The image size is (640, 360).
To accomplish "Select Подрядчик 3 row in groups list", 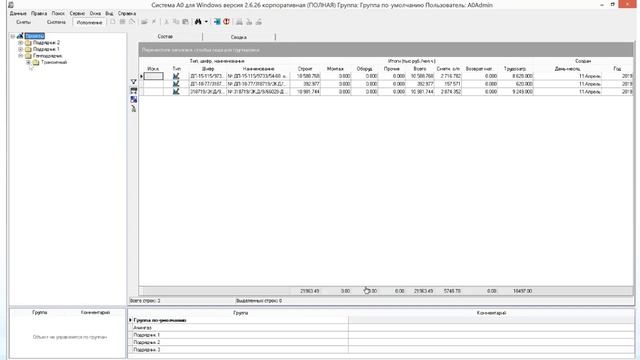I will [x=381, y=350].
